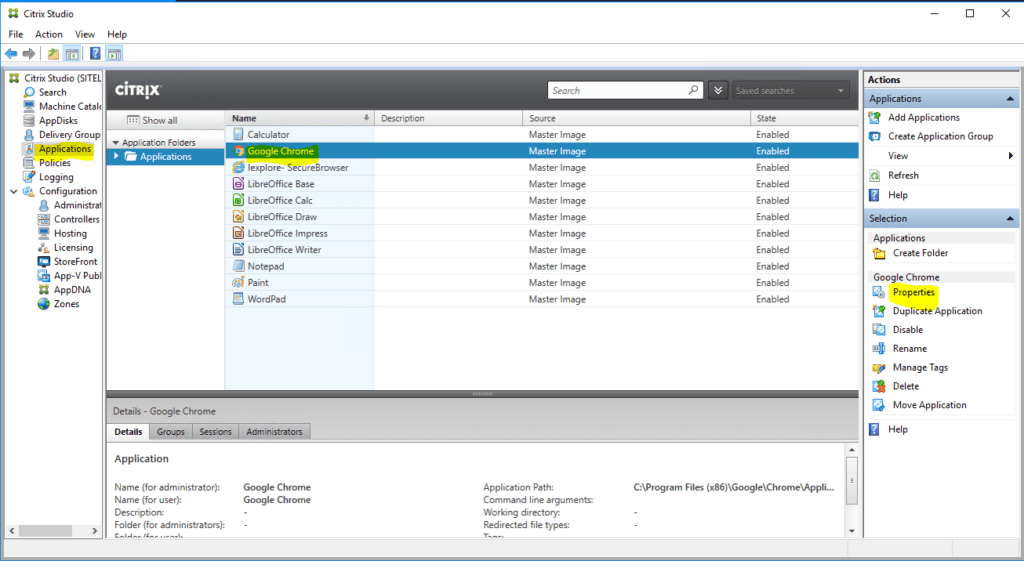Select Machine Catalogs in the tree
The width and height of the screenshot is (1024, 561).
(70, 106)
